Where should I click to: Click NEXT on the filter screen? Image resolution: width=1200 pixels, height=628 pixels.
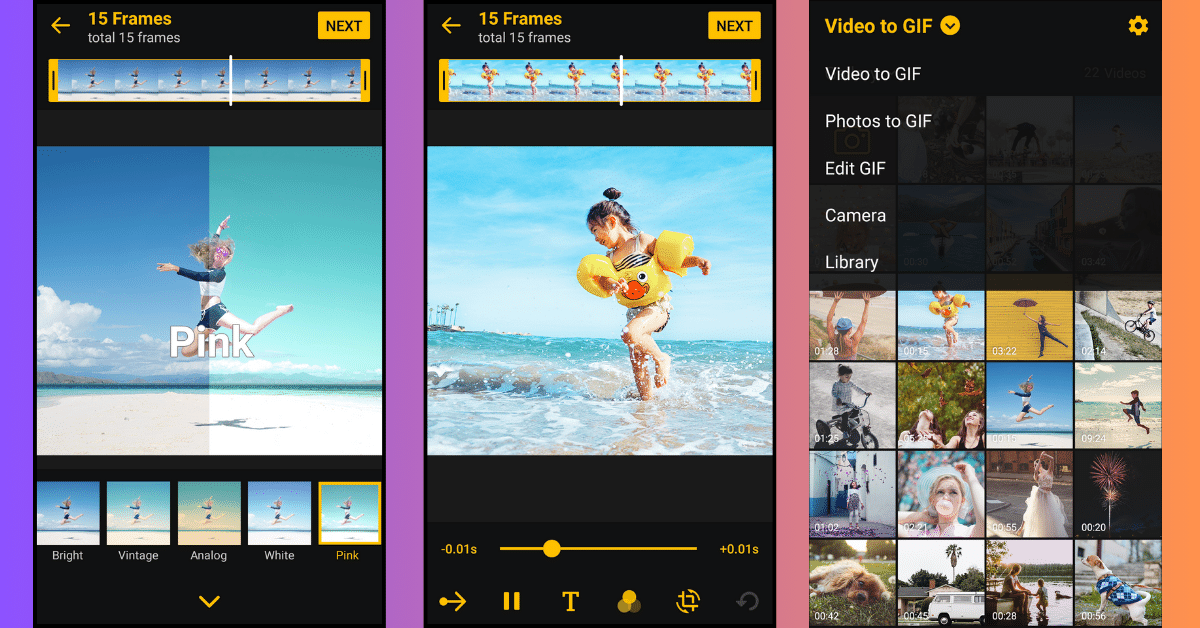[x=344, y=26]
